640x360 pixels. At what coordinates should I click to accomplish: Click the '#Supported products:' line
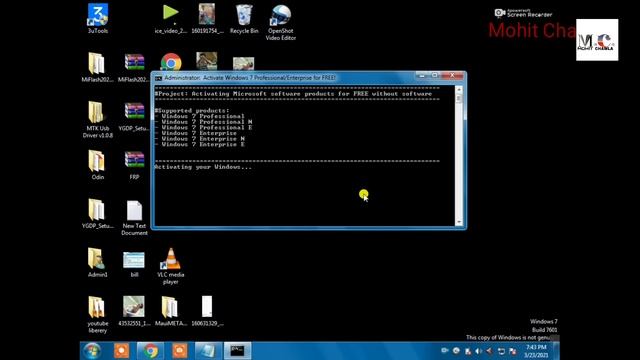(x=192, y=111)
